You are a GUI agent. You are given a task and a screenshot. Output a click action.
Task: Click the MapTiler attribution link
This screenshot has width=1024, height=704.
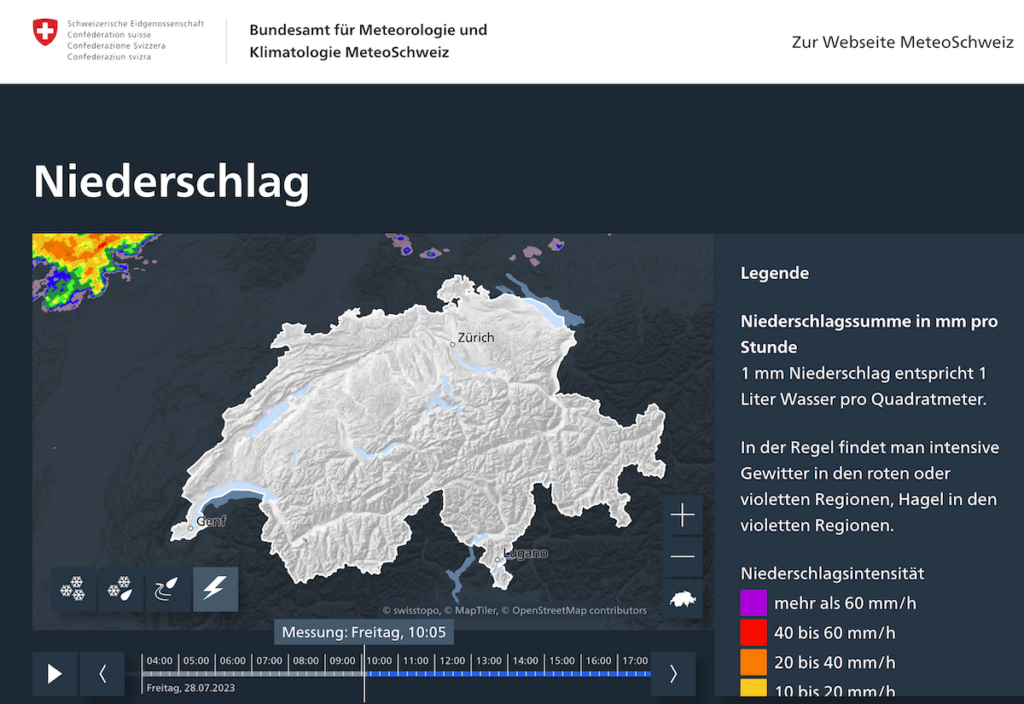[470, 610]
